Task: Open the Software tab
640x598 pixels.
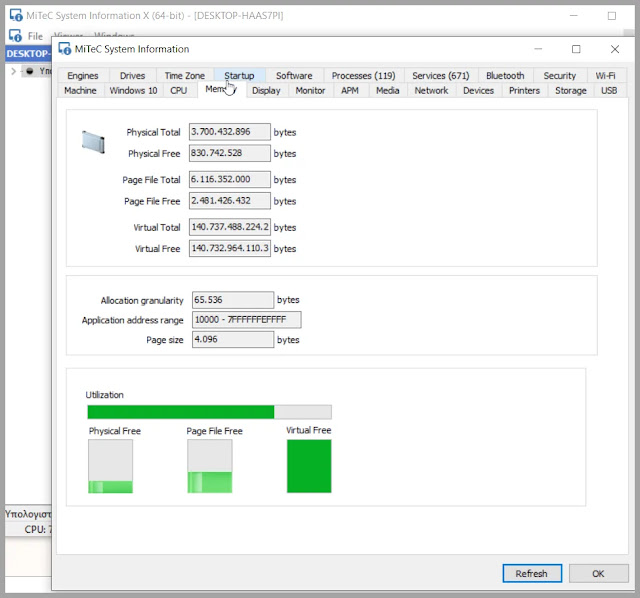Action: click(x=294, y=76)
